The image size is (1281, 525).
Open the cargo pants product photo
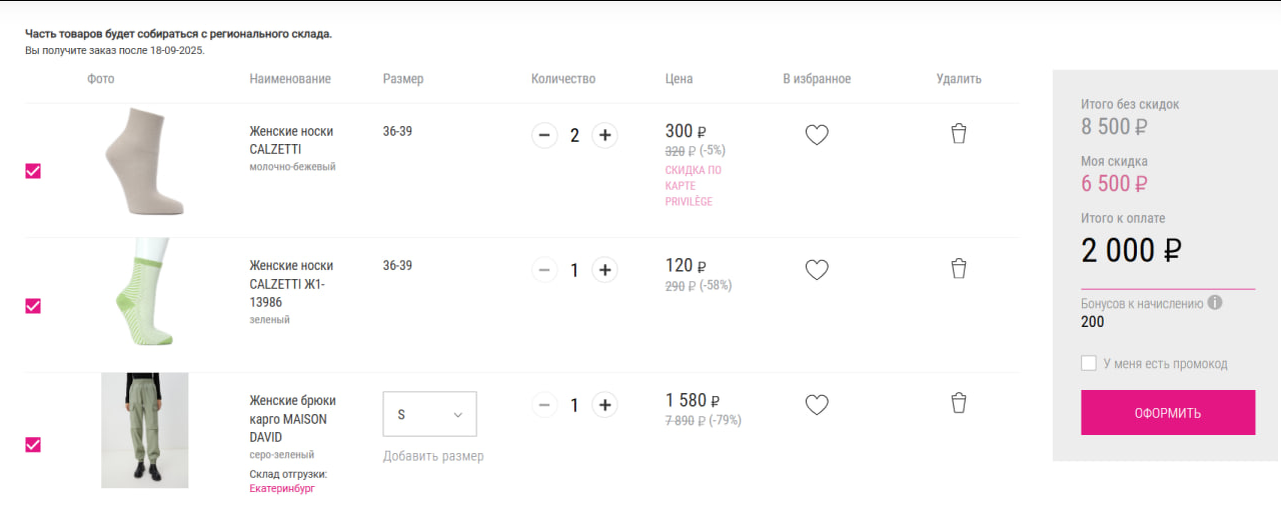click(x=145, y=430)
